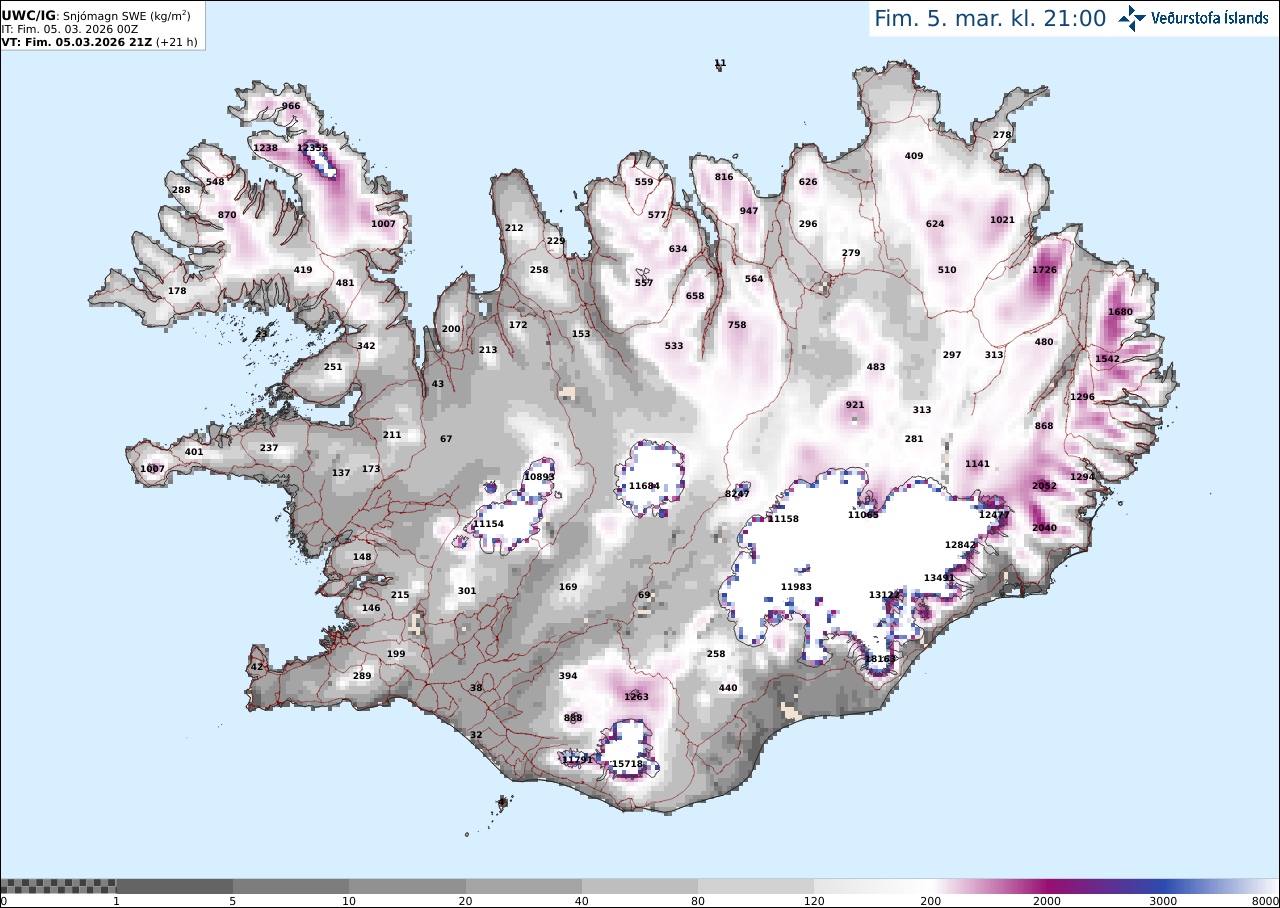Click the '11158' snow value
Image resolution: width=1280 pixels, height=908 pixels.
tap(783, 519)
